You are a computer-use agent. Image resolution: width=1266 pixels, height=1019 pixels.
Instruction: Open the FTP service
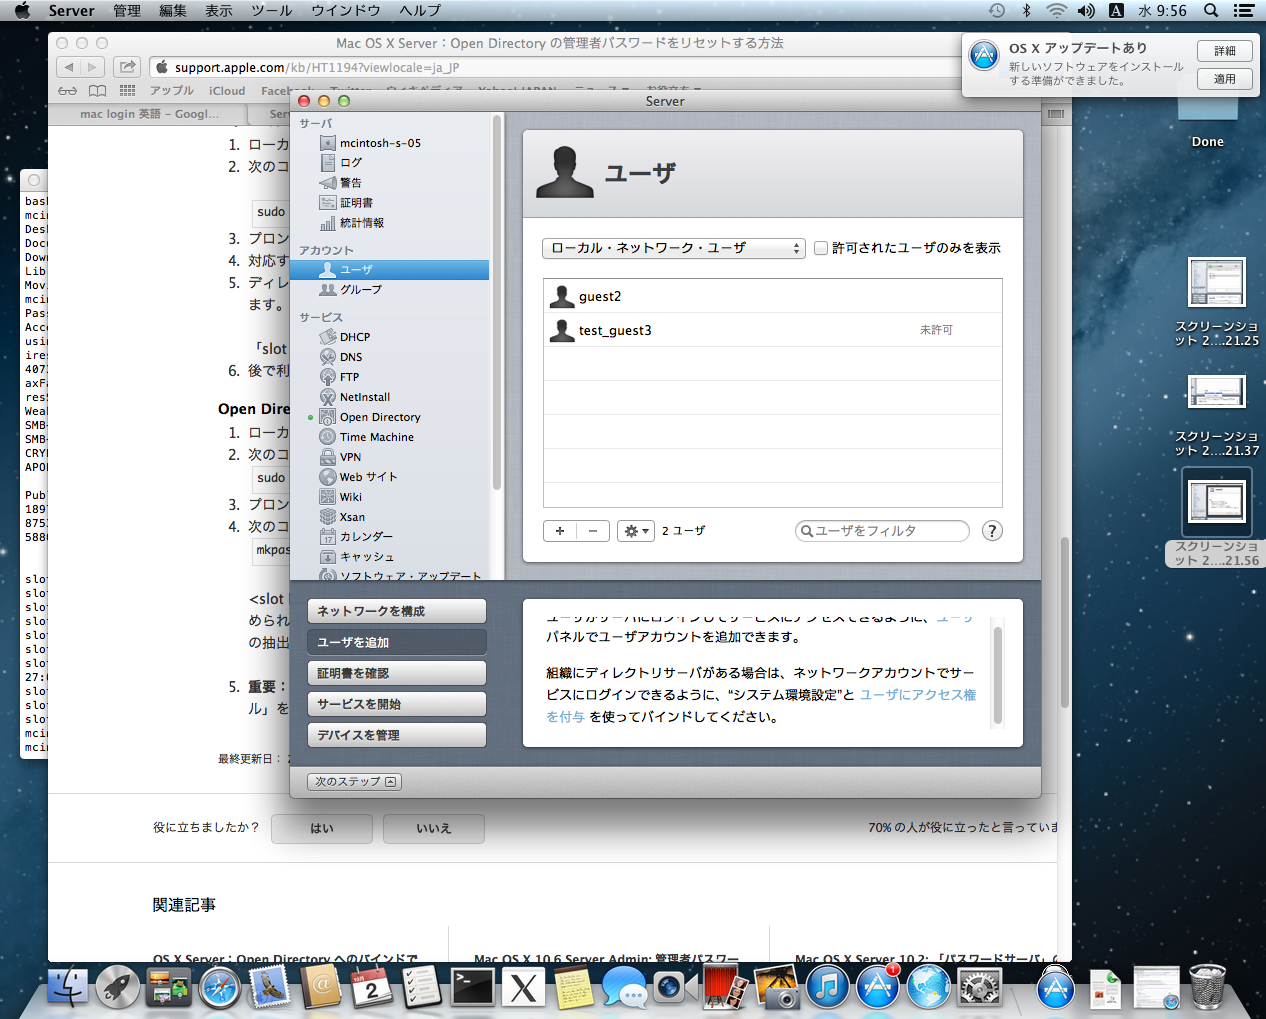pos(339,377)
